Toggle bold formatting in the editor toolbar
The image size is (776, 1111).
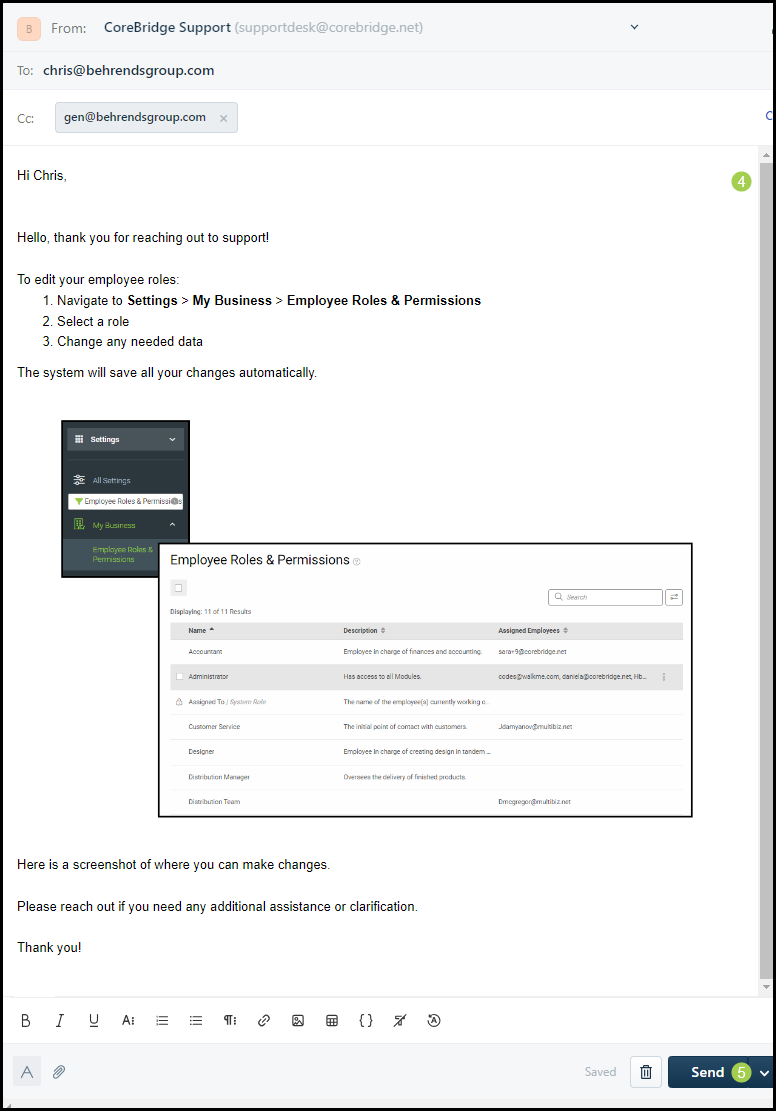coord(26,1020)
